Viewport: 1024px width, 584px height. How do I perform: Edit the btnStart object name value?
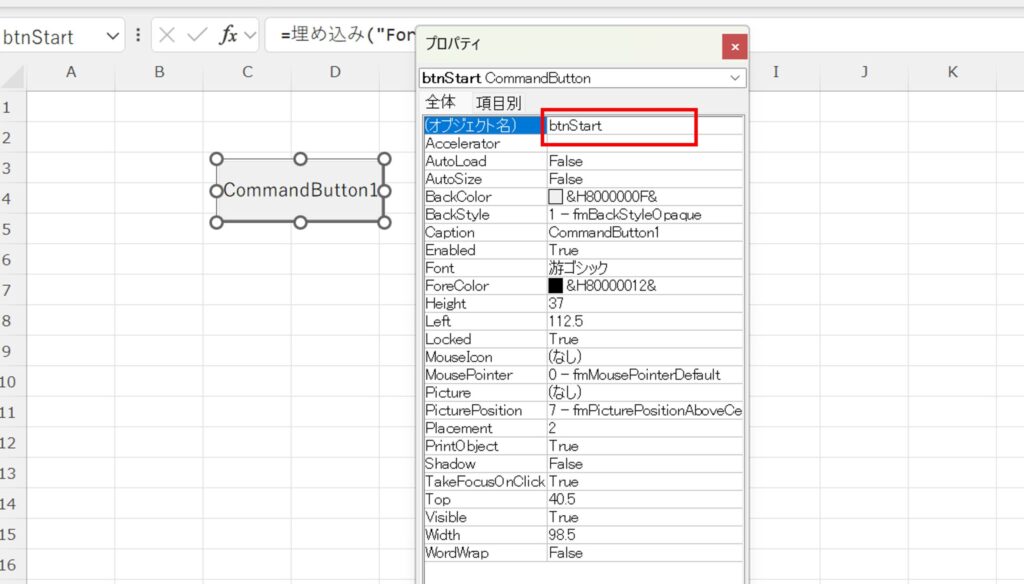pos(645,125)
